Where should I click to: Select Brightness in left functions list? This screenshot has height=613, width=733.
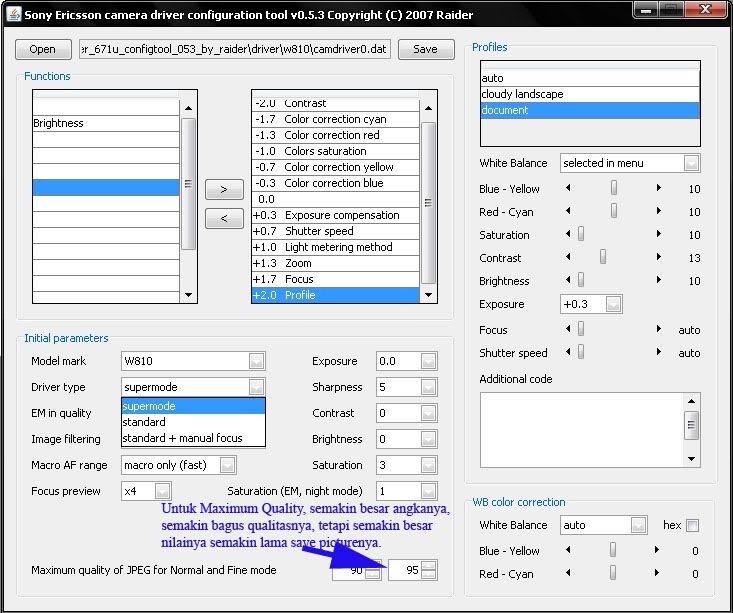pyautogui.click(x=106, y=123)
